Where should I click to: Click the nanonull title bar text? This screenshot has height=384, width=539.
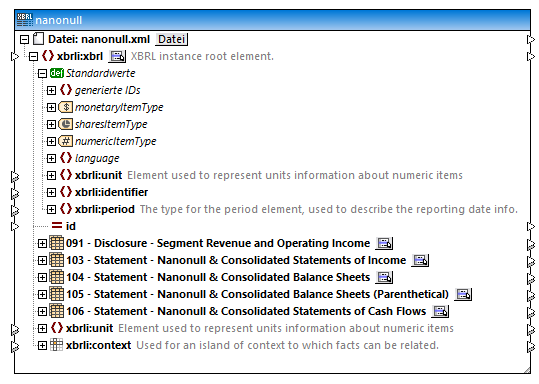pyautogui.click(x=58, y=20)
